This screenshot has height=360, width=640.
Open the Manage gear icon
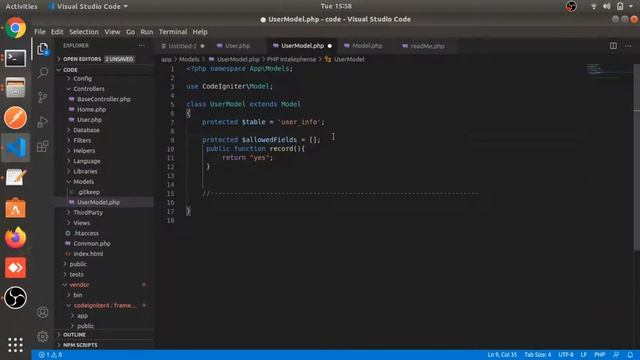click(42, 336)
